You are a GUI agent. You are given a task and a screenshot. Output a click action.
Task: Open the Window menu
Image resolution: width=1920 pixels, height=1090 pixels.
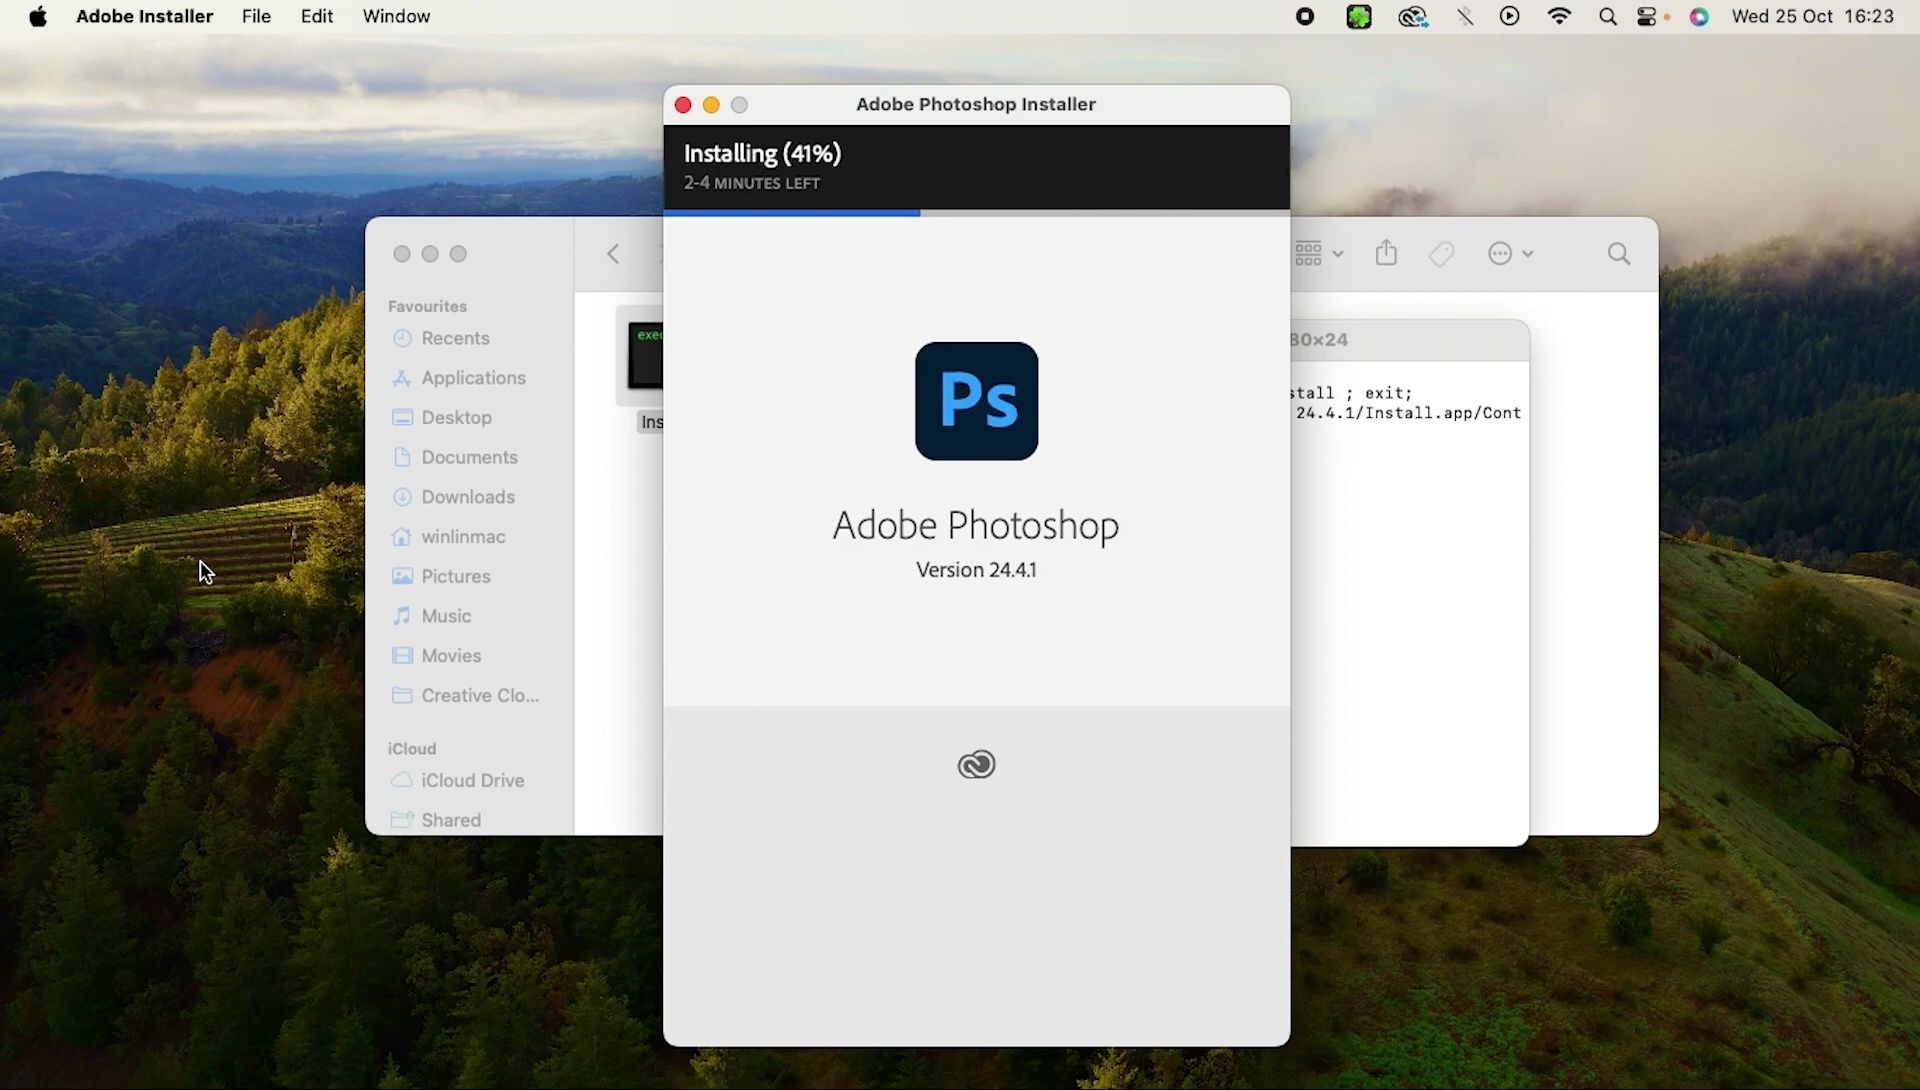tap(396, 16)
